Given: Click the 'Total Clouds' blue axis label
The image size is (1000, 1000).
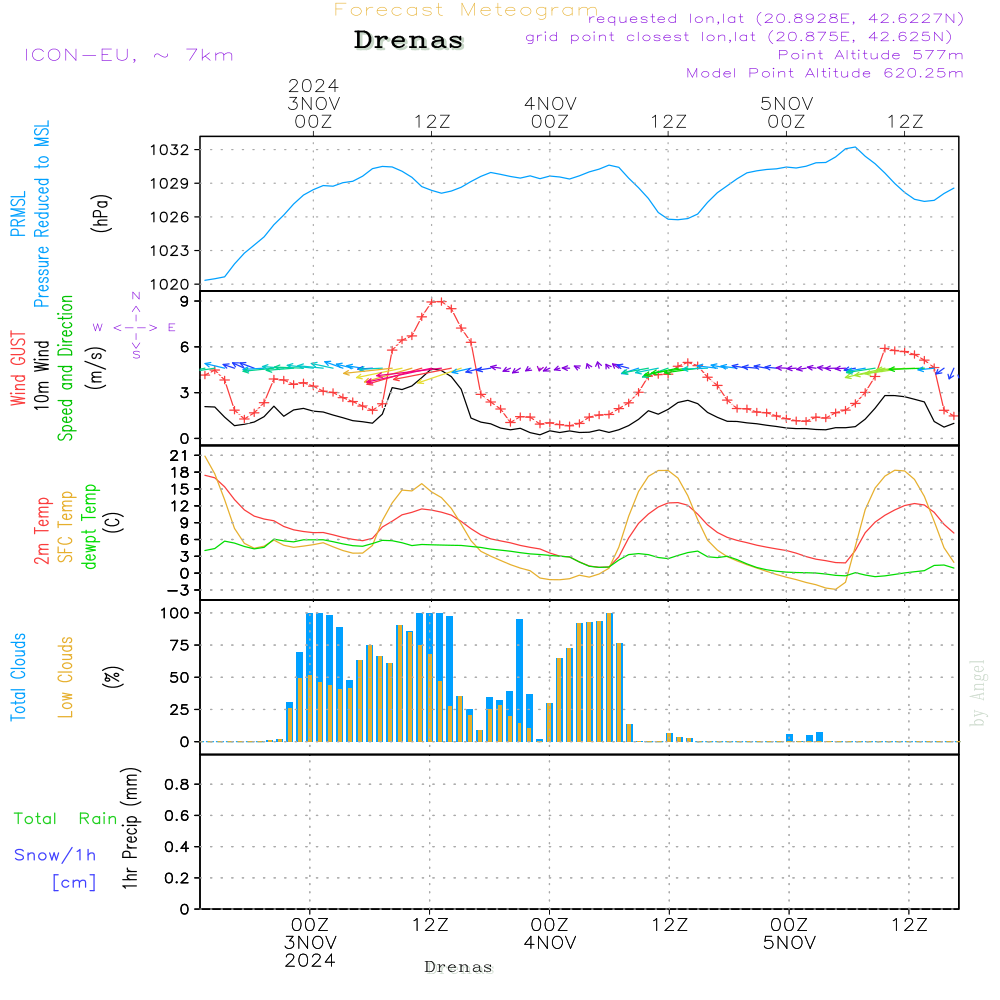Looking at the screenshot, I should click(18, 677).
